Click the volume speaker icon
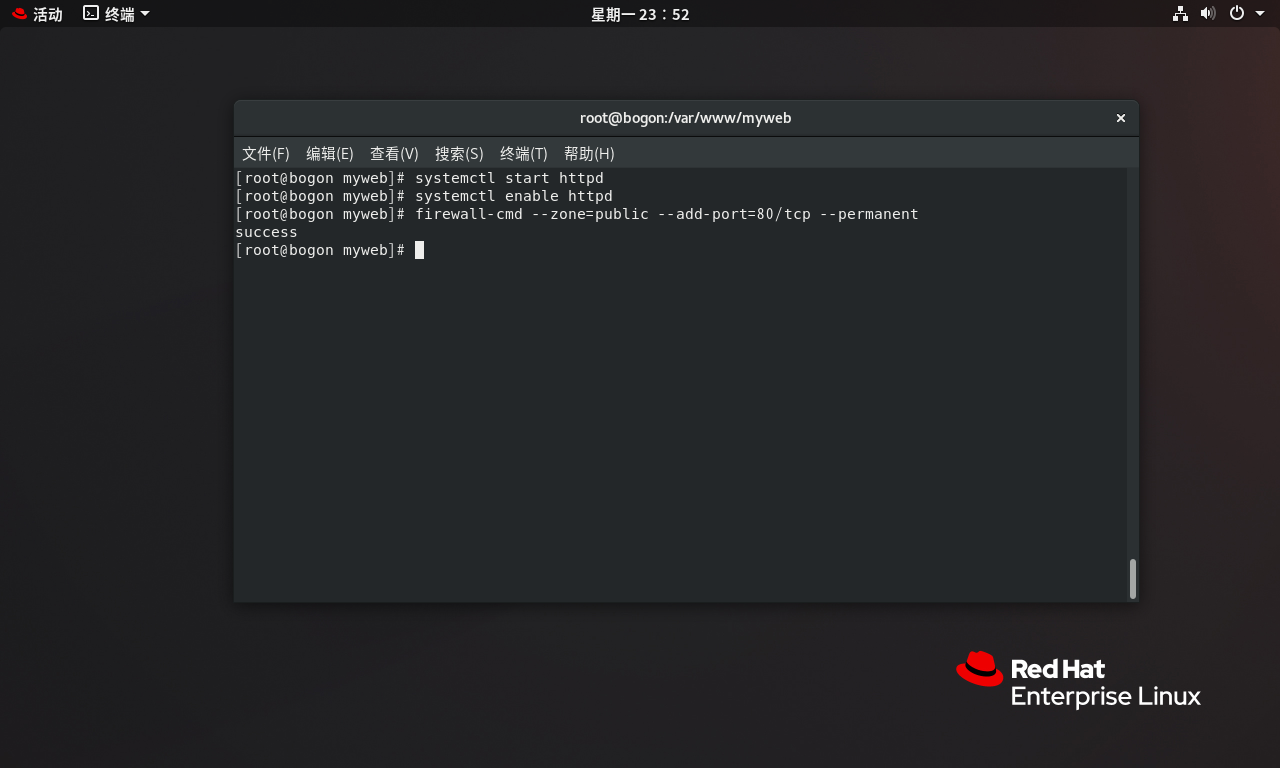This screenshot has height=768, width=1280. 1208,14
